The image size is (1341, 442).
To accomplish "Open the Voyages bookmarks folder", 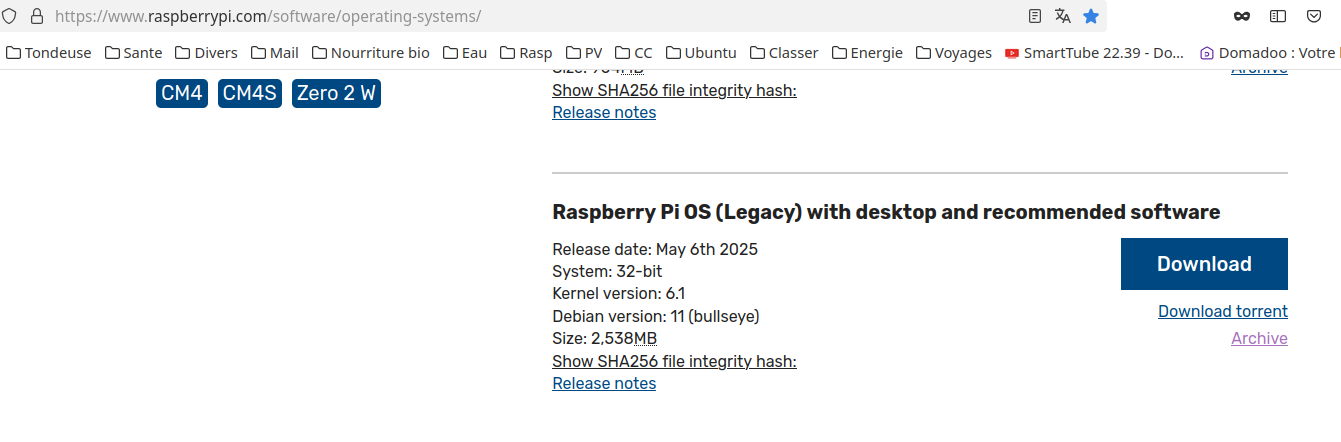I will click(x=953, y=53).
